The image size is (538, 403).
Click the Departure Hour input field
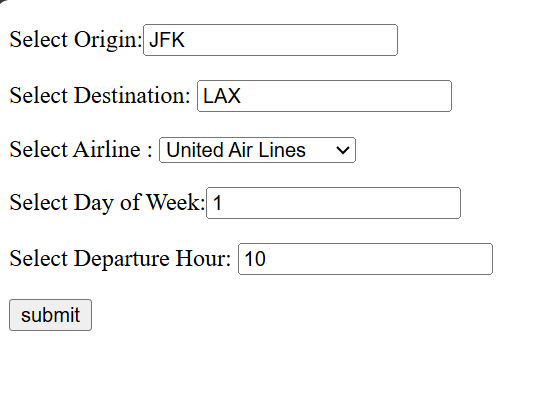(365, 259)
